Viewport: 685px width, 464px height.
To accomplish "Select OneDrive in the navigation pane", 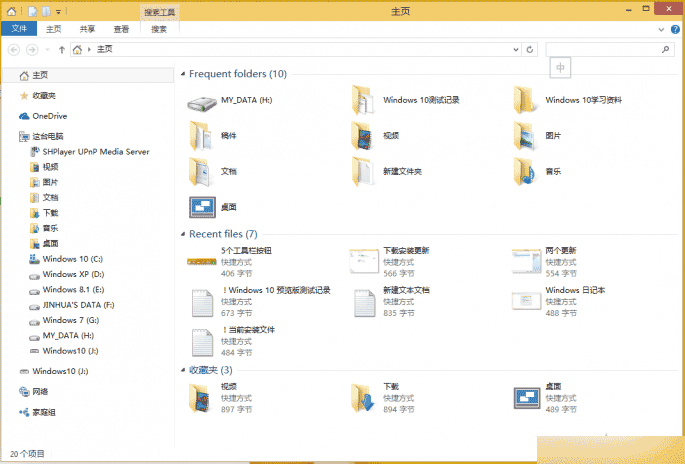I will tap(48, 116).
